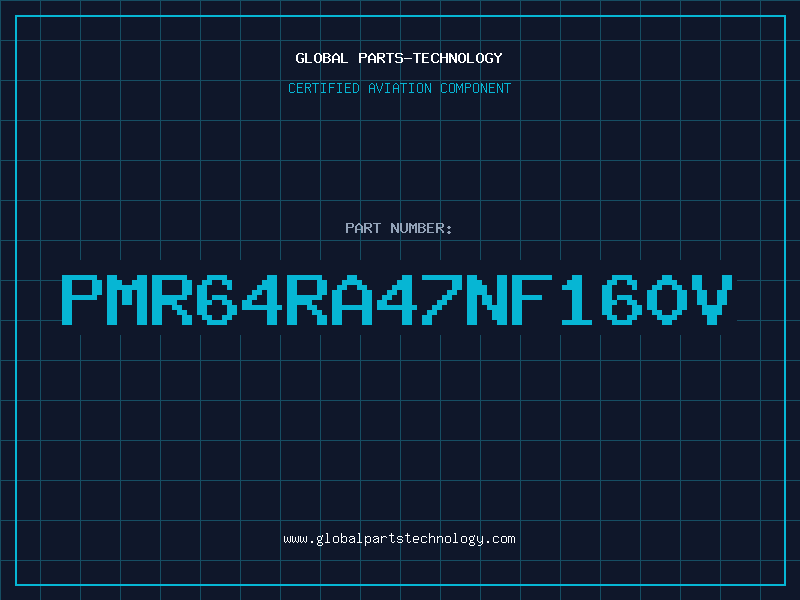Click the final letter V of the part number
The width and height of the screenshot is (800, 600).
click(x=713, y=299)
